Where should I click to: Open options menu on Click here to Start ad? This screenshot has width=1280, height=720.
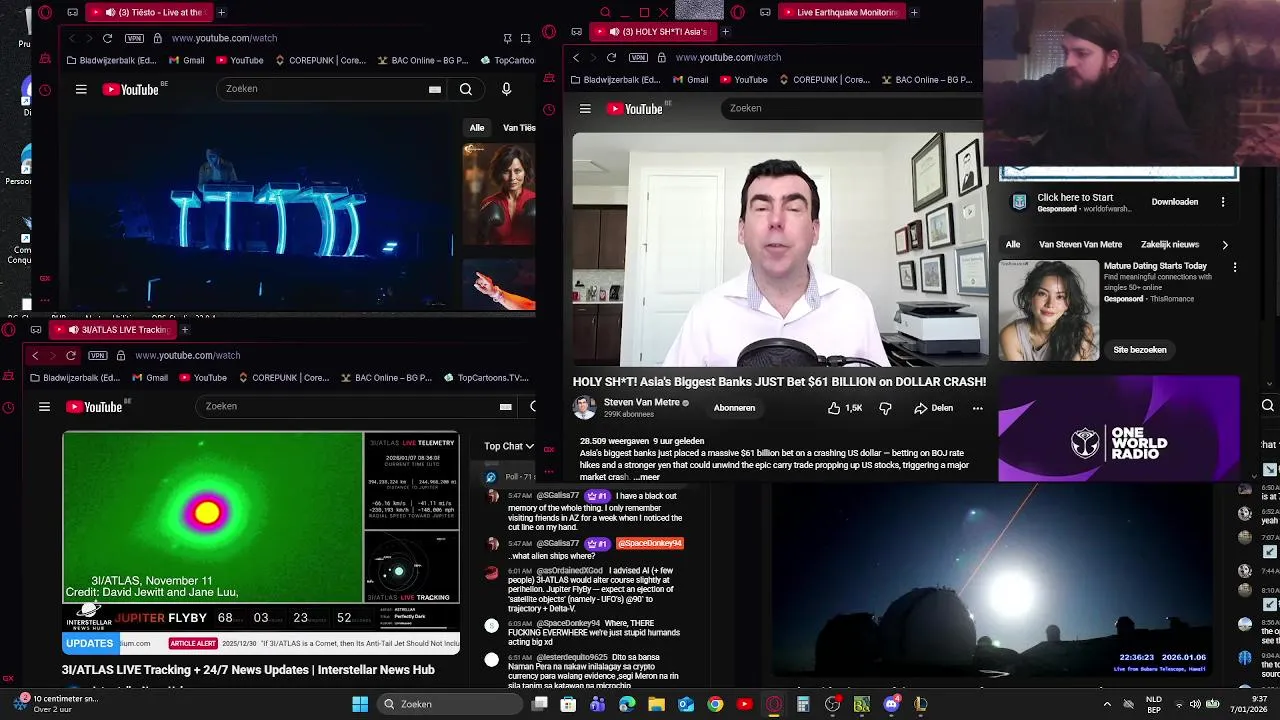(1222, 202)
